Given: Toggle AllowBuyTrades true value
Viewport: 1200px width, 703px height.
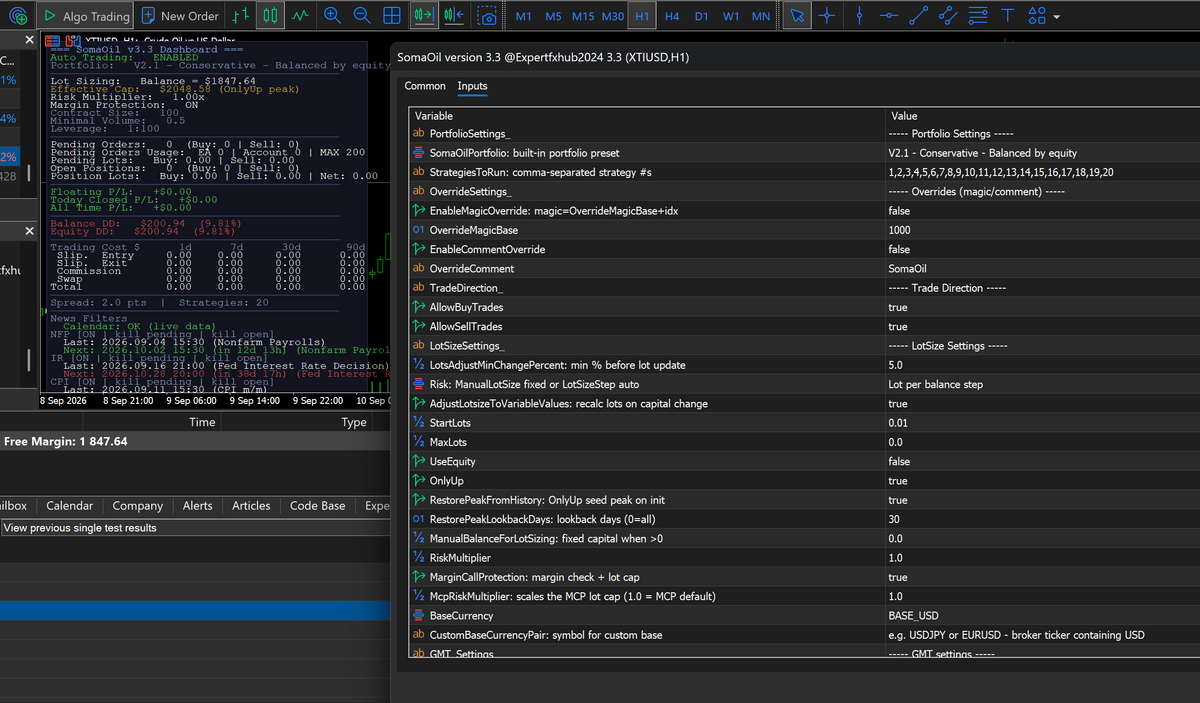Looking at the screenshot, I should pos(1040,307).
